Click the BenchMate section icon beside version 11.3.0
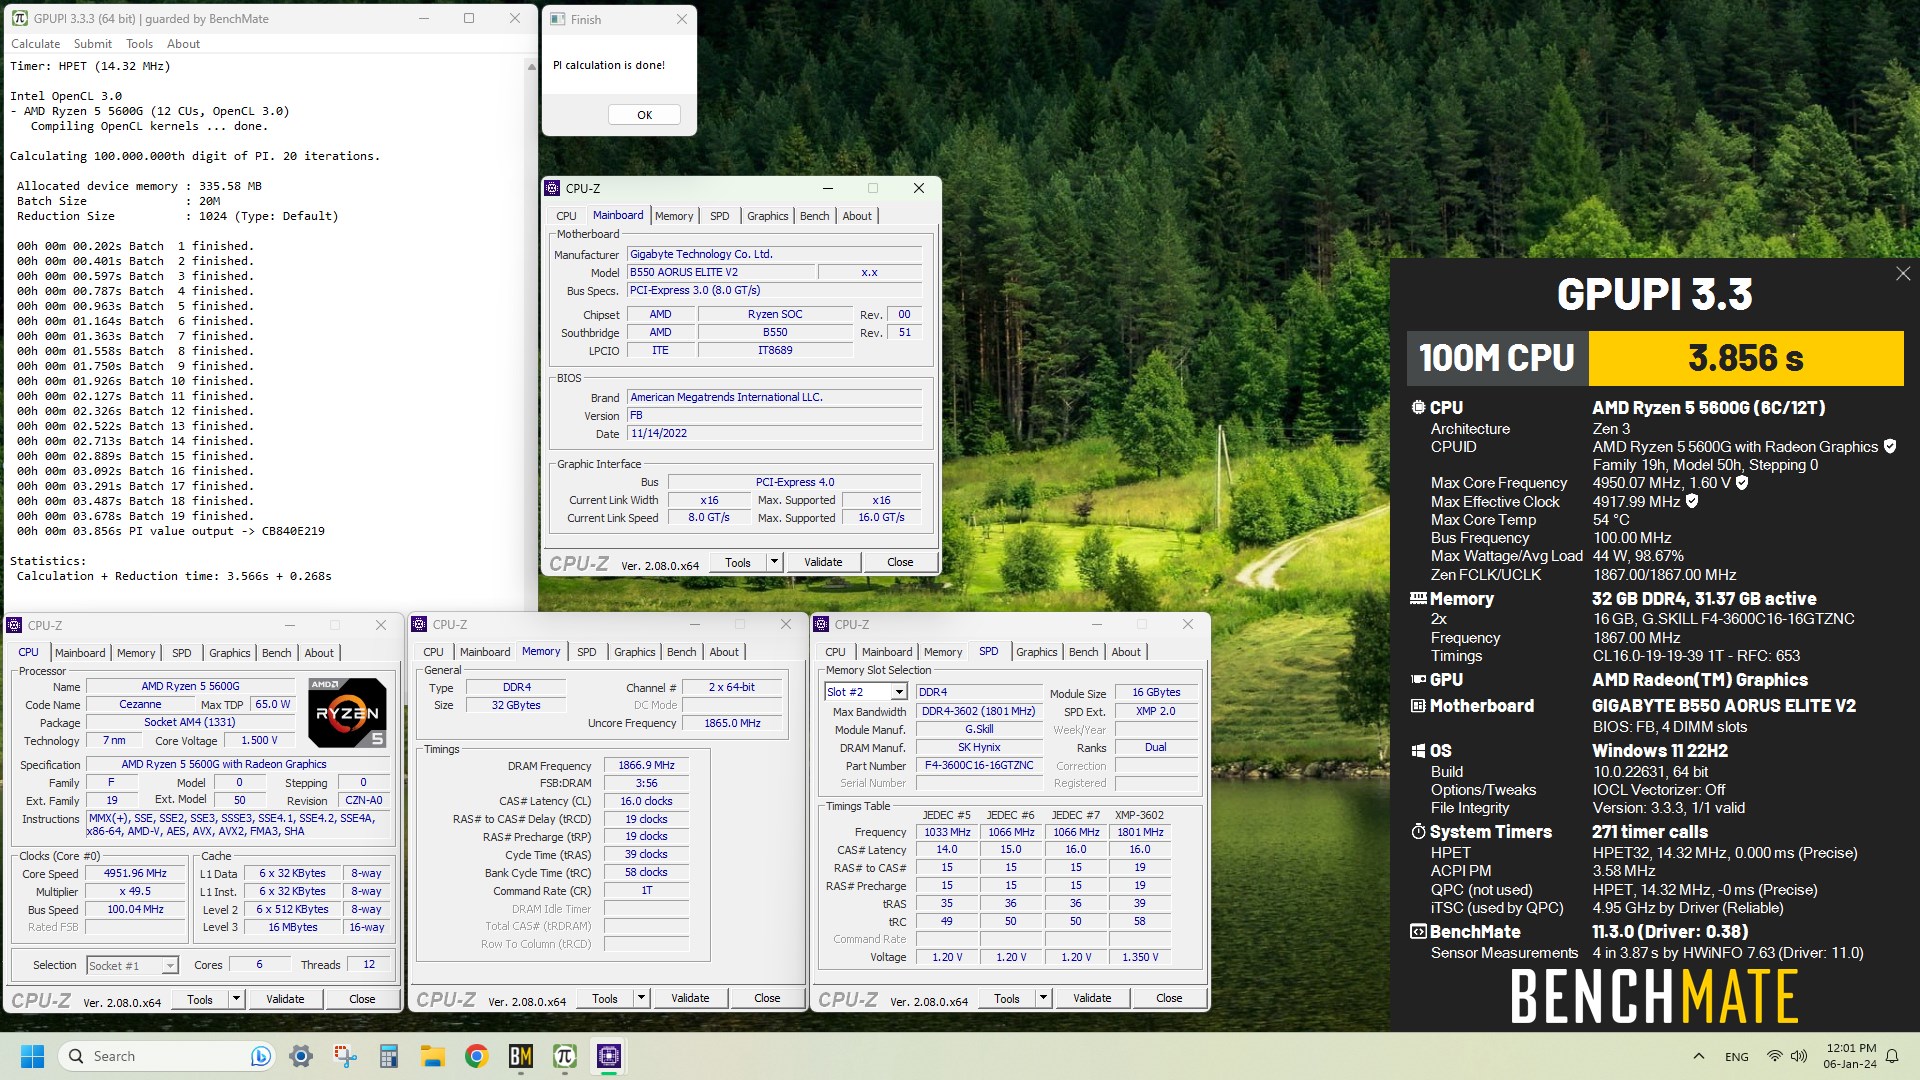1920x1080 pixels. point(1418,931)
